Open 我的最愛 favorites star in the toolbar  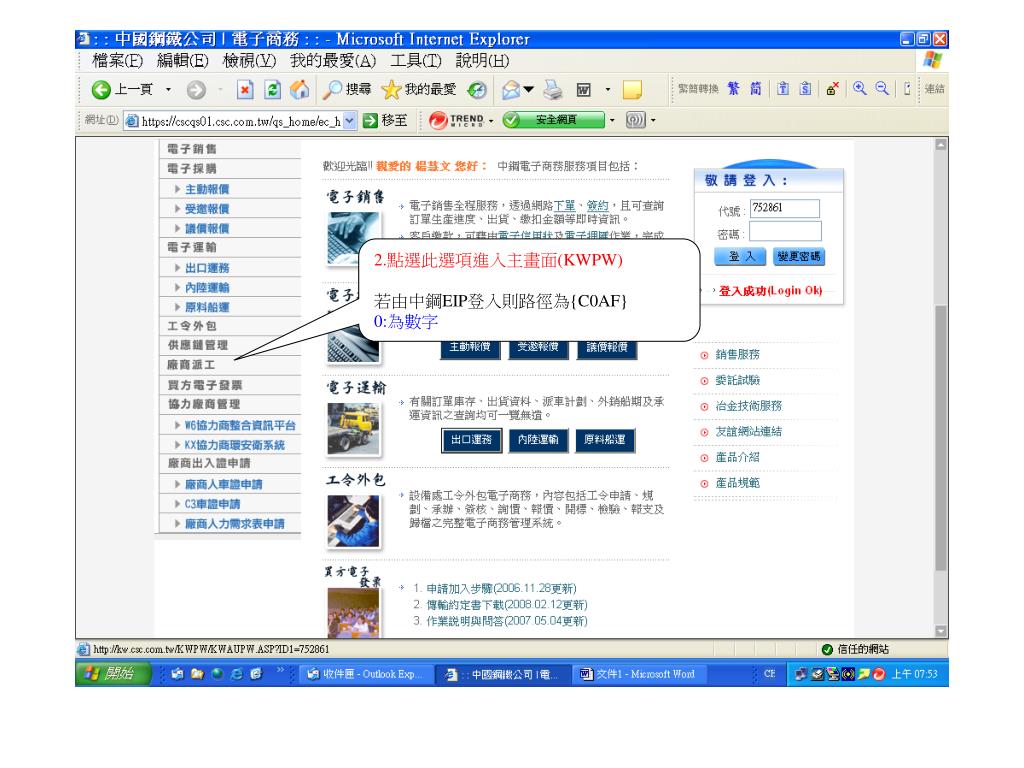[419, 89]
